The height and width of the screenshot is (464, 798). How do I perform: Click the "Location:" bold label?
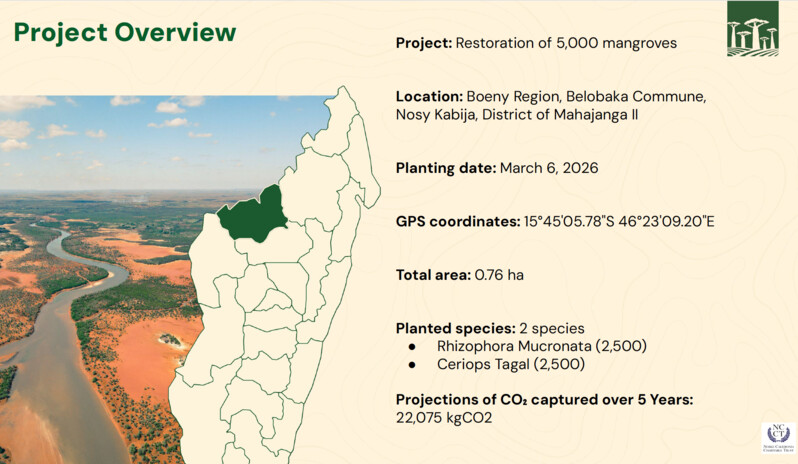click(x=429, y=97)
